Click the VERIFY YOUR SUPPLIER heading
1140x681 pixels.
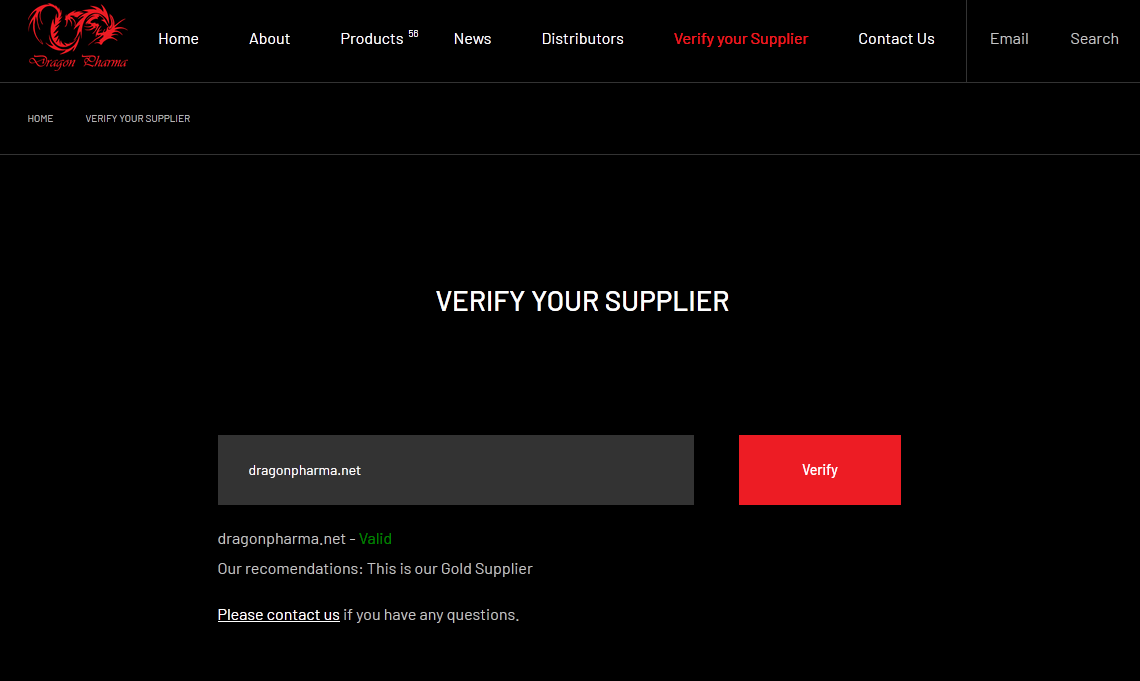582,302
